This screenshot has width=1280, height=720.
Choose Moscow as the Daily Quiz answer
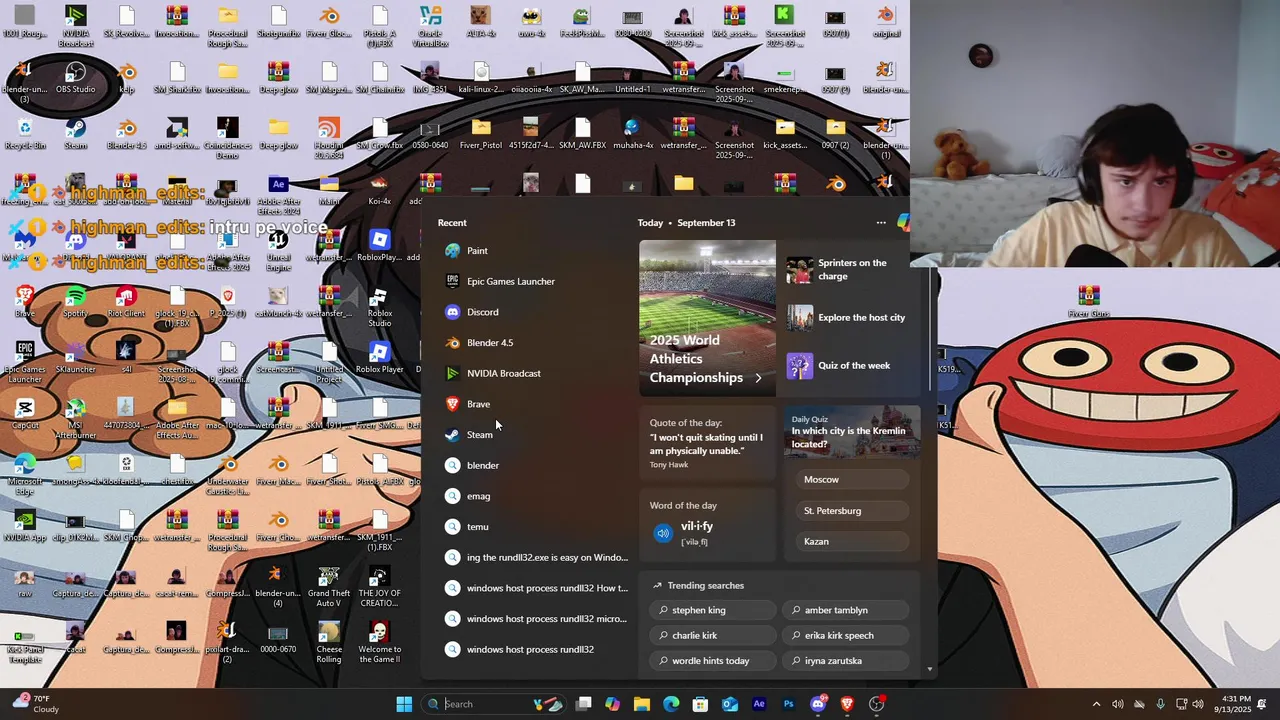click(x=852, y=480)
